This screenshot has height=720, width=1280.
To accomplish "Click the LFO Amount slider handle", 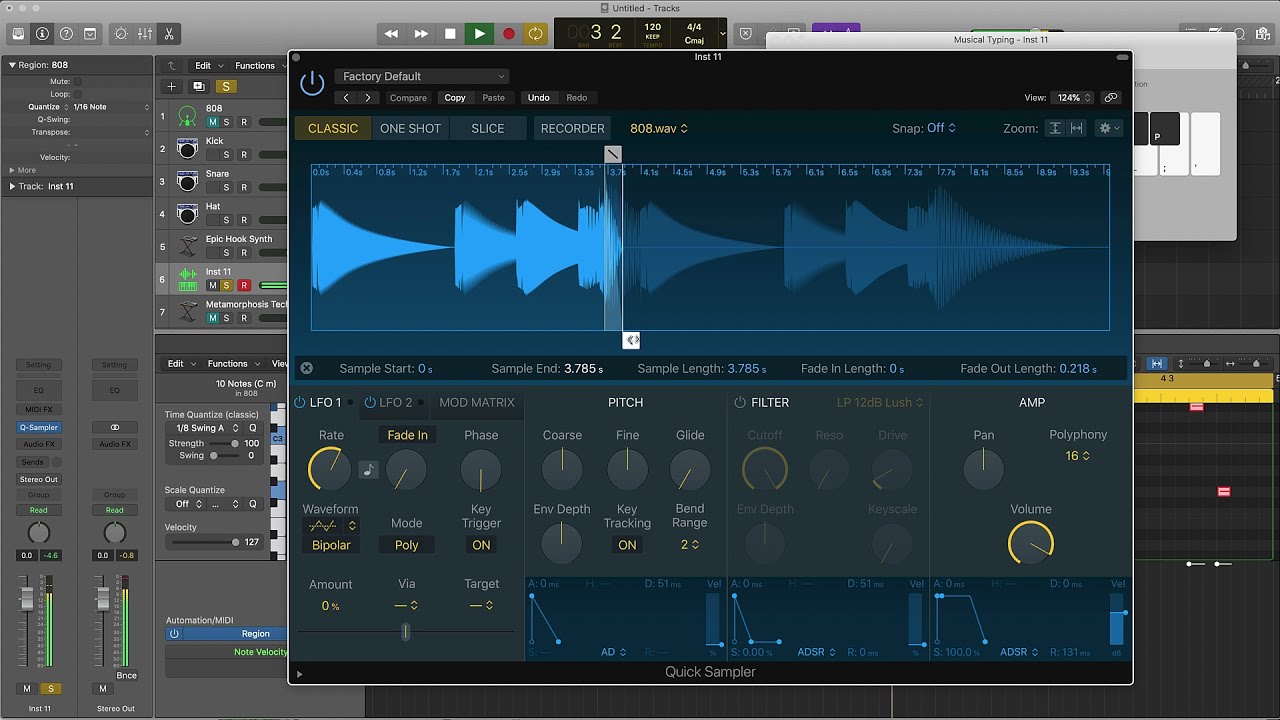I will click(x=405, y=631).
